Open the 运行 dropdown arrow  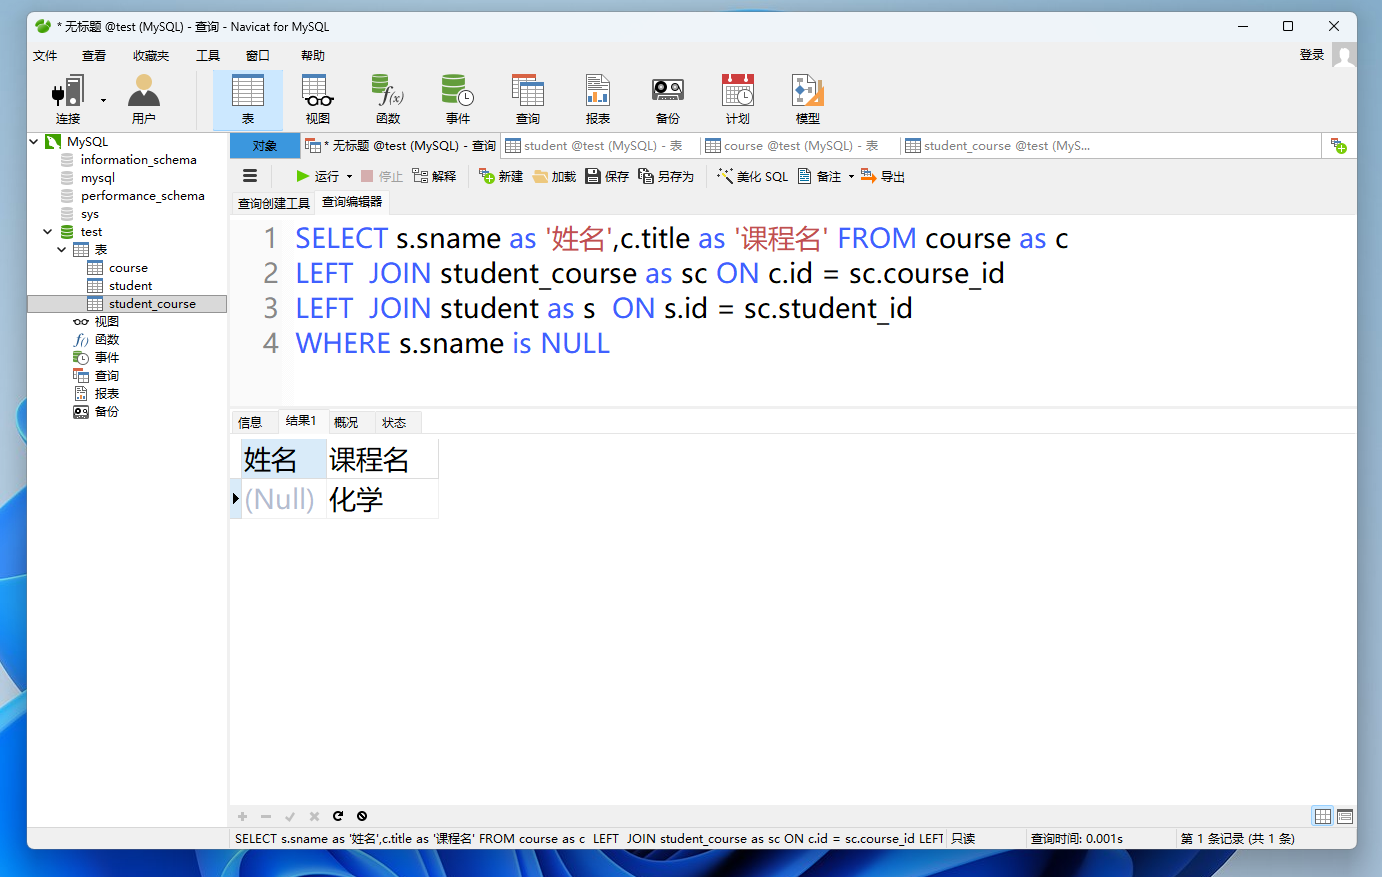click(x=349, y=177)
